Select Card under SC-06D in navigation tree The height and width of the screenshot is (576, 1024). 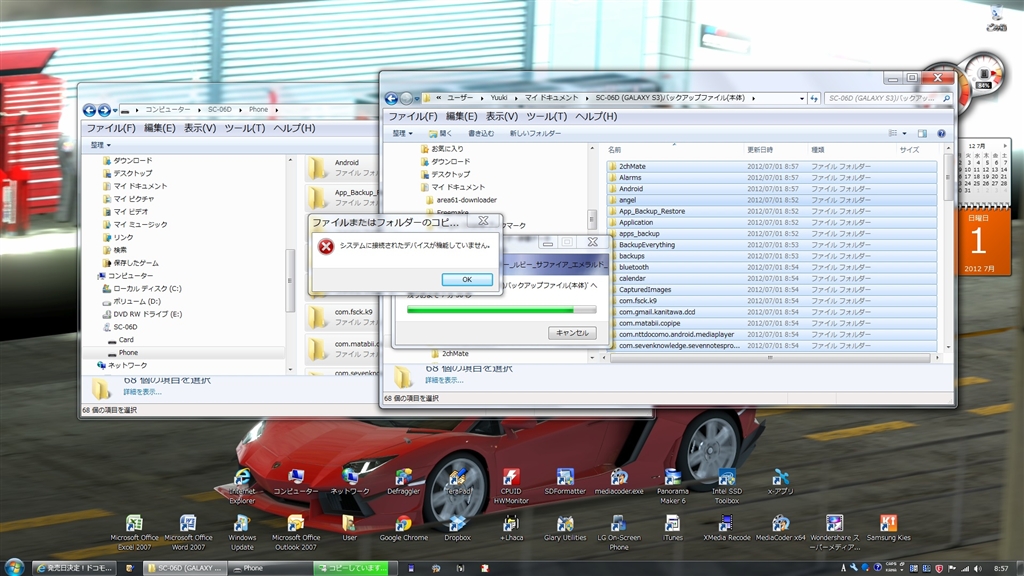pos(126,340)
